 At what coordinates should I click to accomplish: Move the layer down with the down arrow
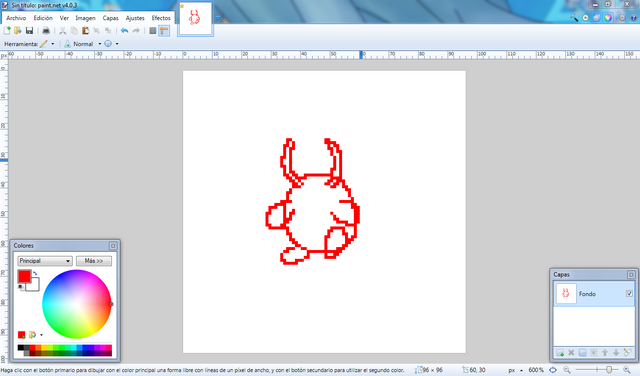(616, 353)
